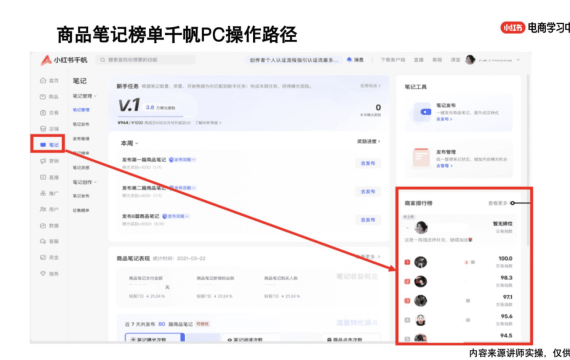Click 去发布 for 发布第二篇商品笔记
The width and height of the screenshot is (570, 360).
pos(368,191)
